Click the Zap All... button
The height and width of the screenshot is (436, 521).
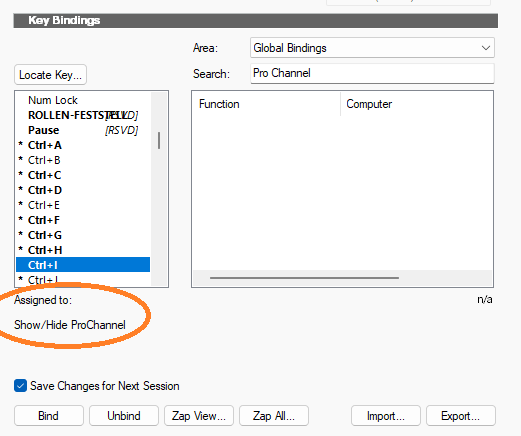(274, 416)
